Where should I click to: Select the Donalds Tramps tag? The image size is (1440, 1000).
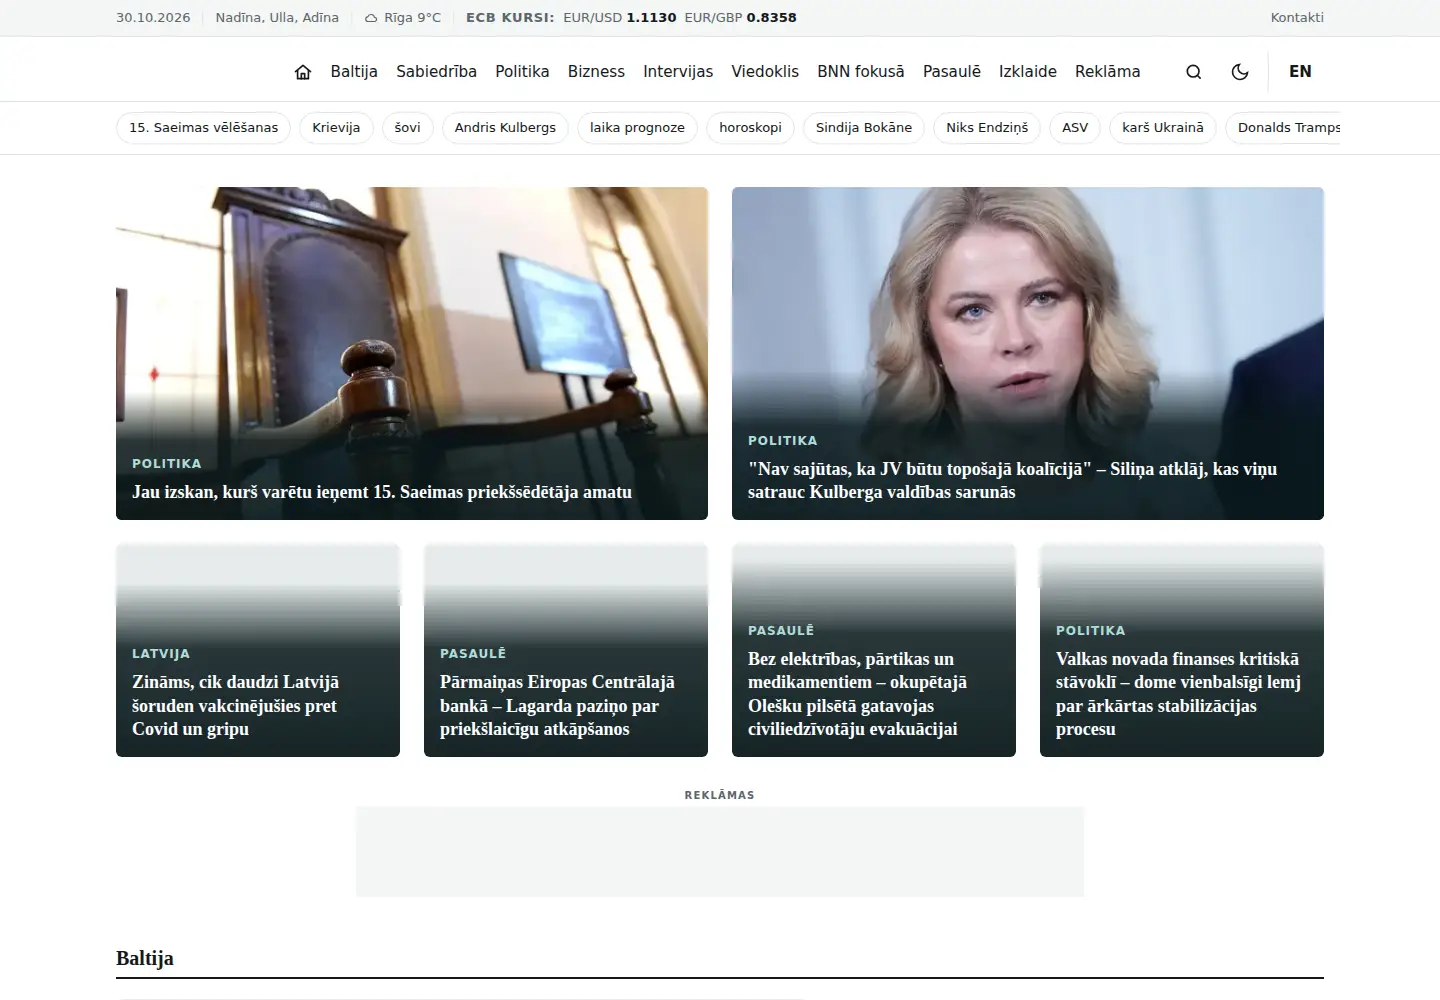click(x=1283, y=128)
